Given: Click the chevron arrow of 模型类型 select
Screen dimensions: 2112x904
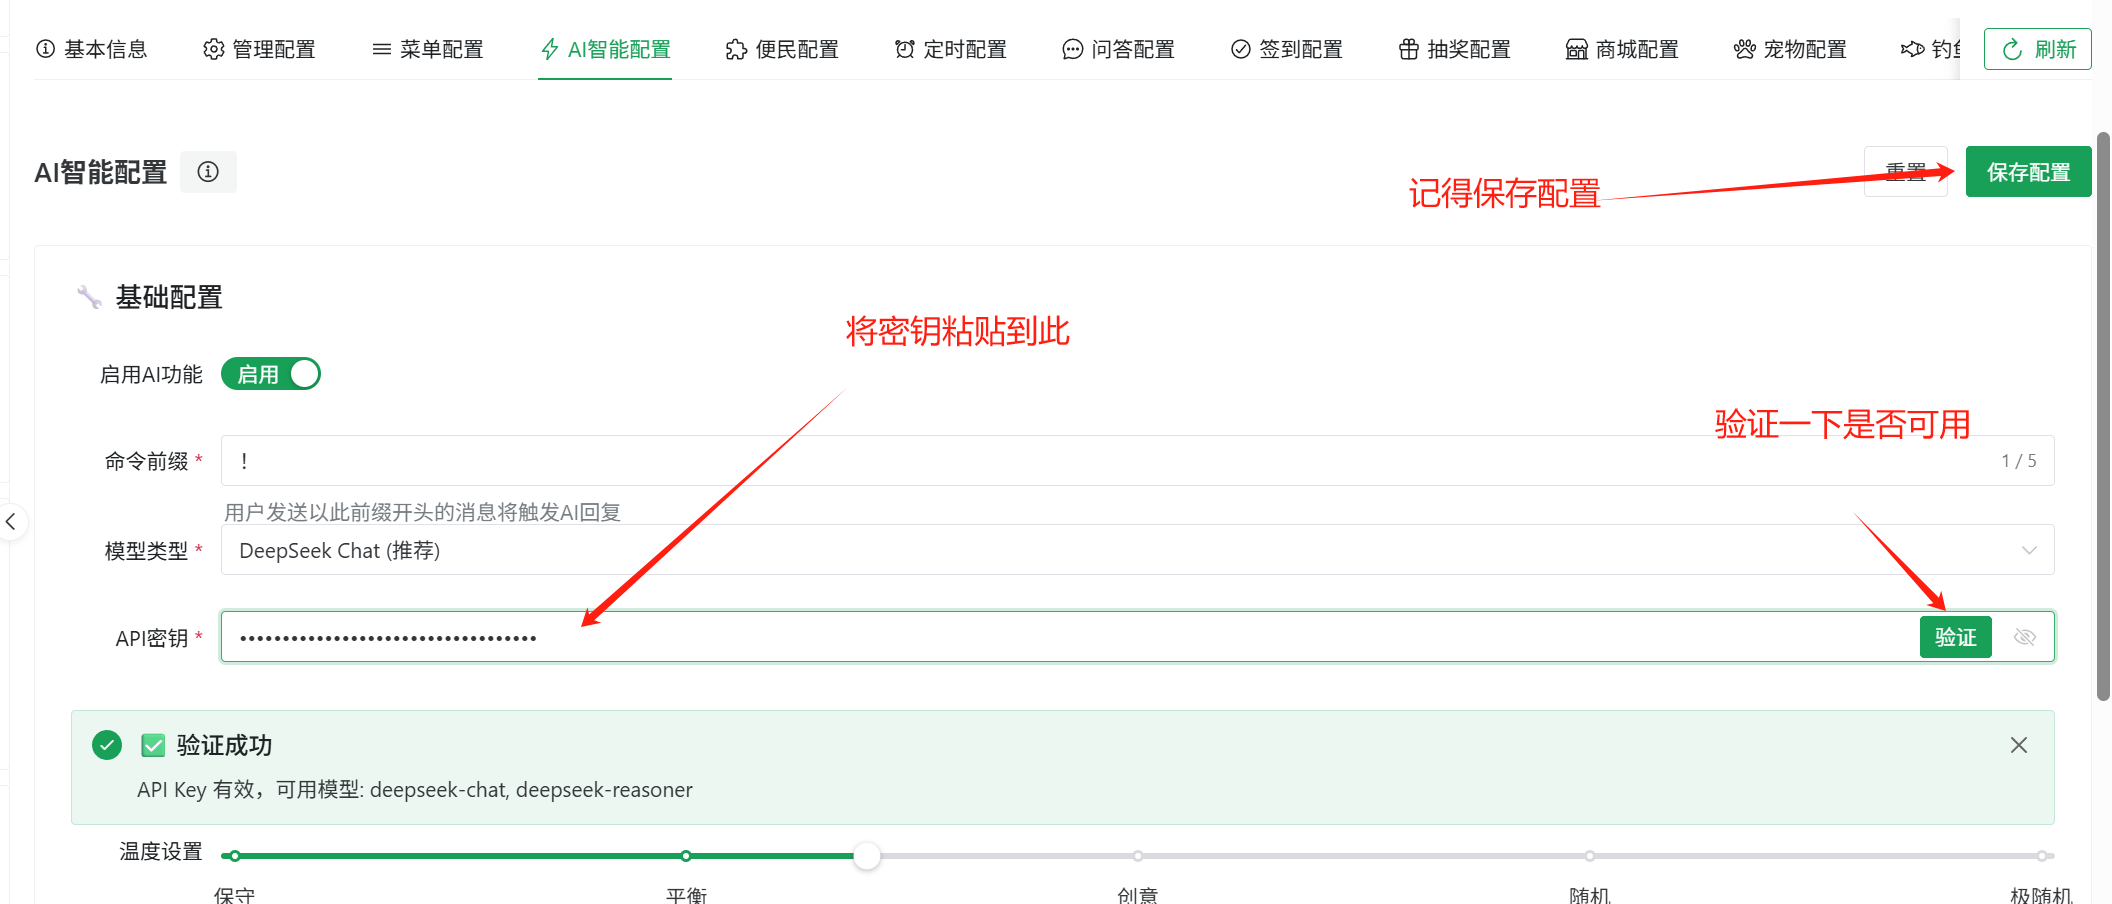Looking at the screenshot, I should (2029, 550).
